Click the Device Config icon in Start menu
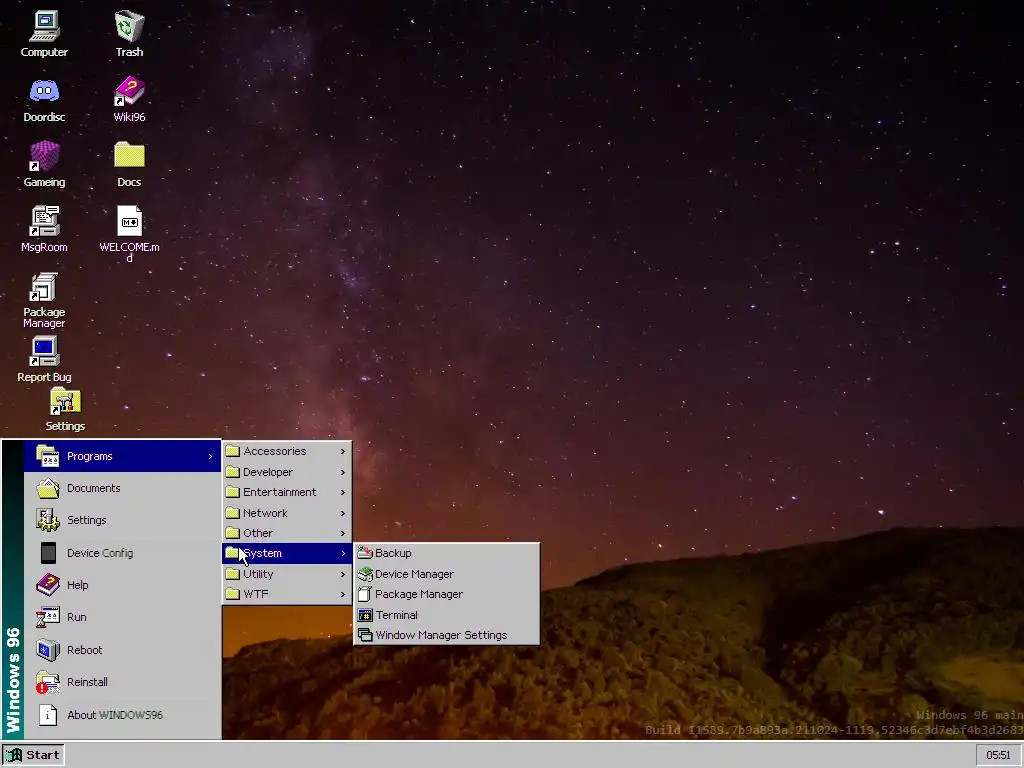This screenshot has width=1024, height=768. pyautogui.click(x=48, y=552)
